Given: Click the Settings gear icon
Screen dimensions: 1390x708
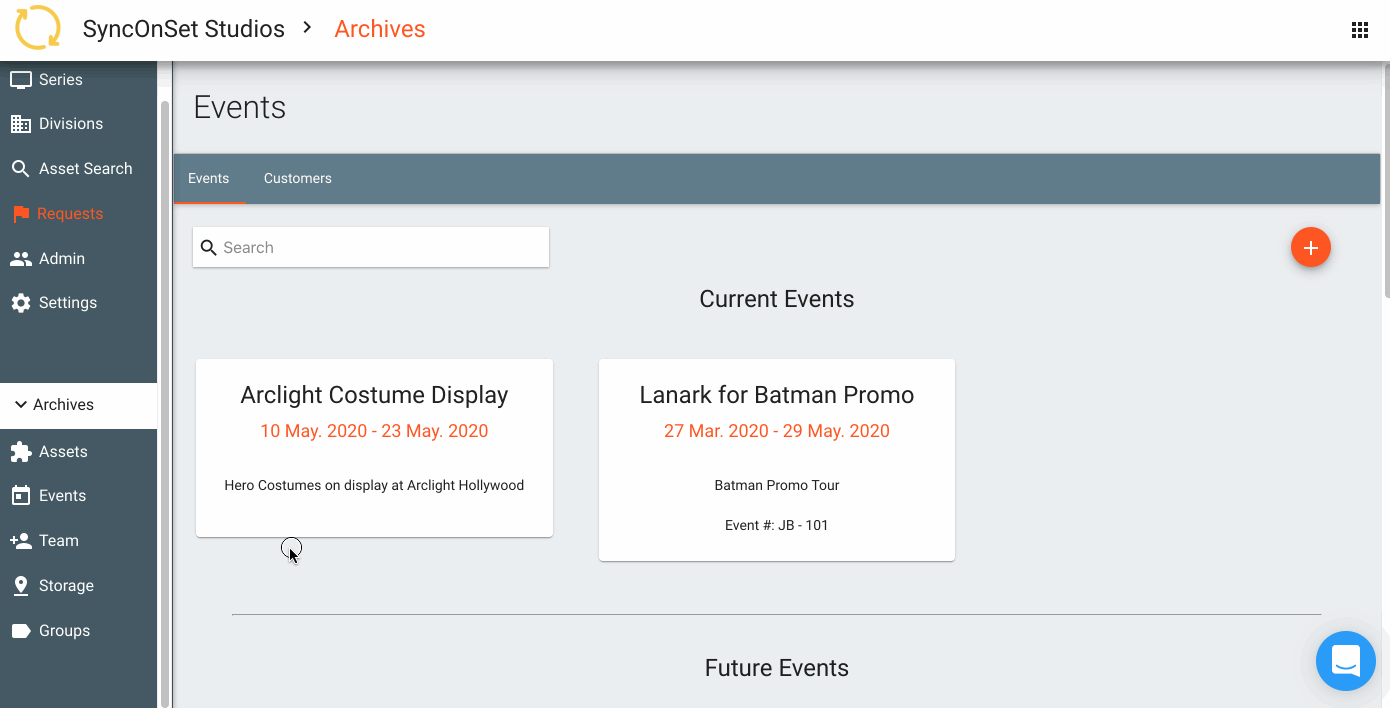Looking at the screenshot, I should point(20,303).
